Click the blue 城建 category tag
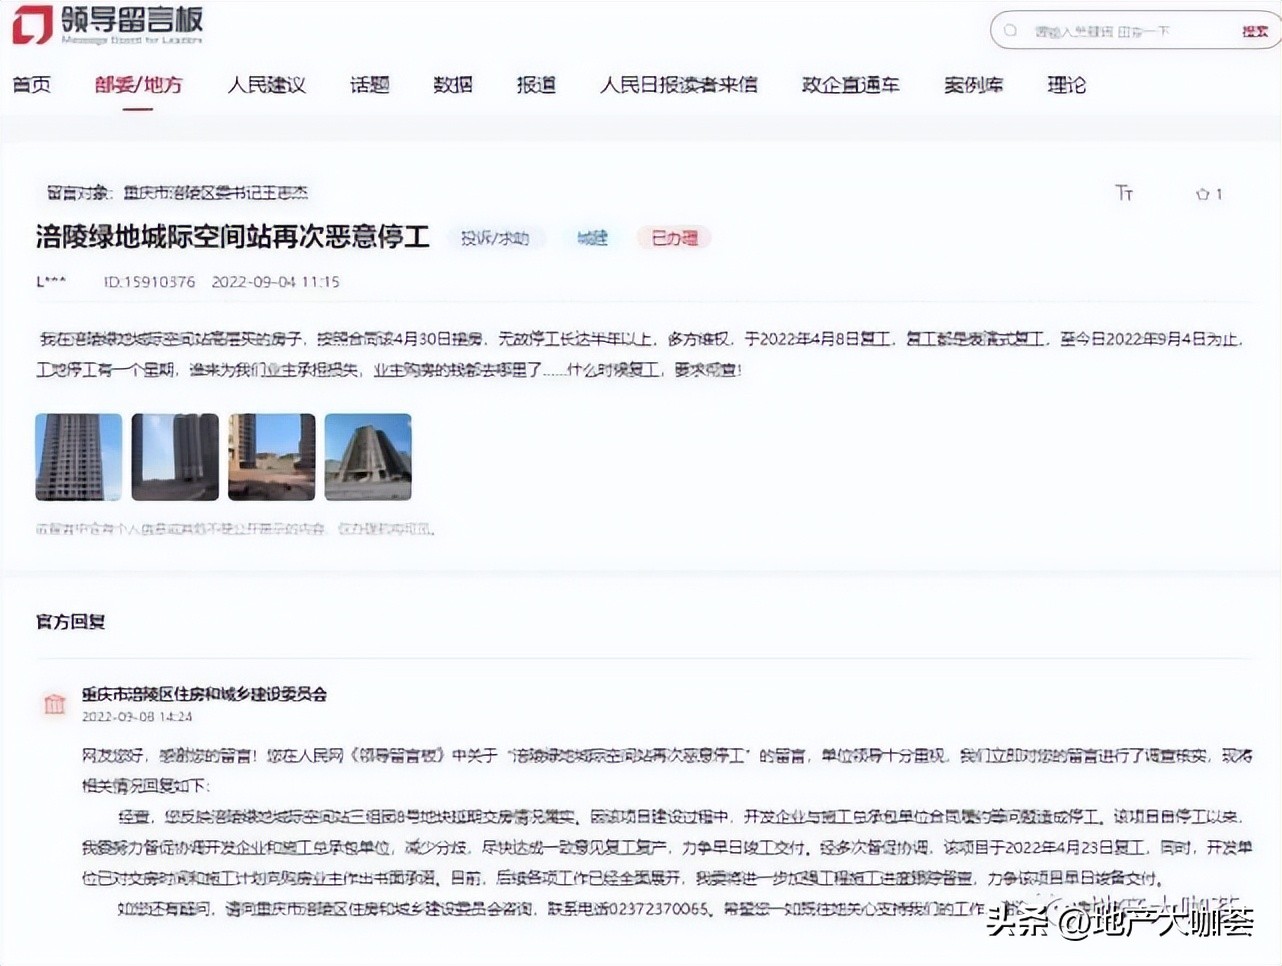 tap(591, 238)
